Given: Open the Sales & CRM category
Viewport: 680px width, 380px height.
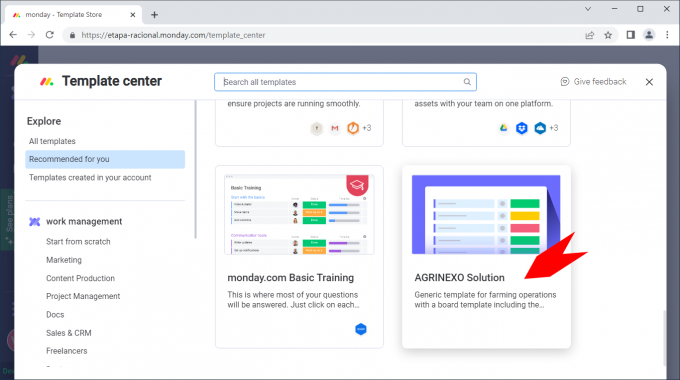Looking at the screenshot, I should click(x=69, y=333).
